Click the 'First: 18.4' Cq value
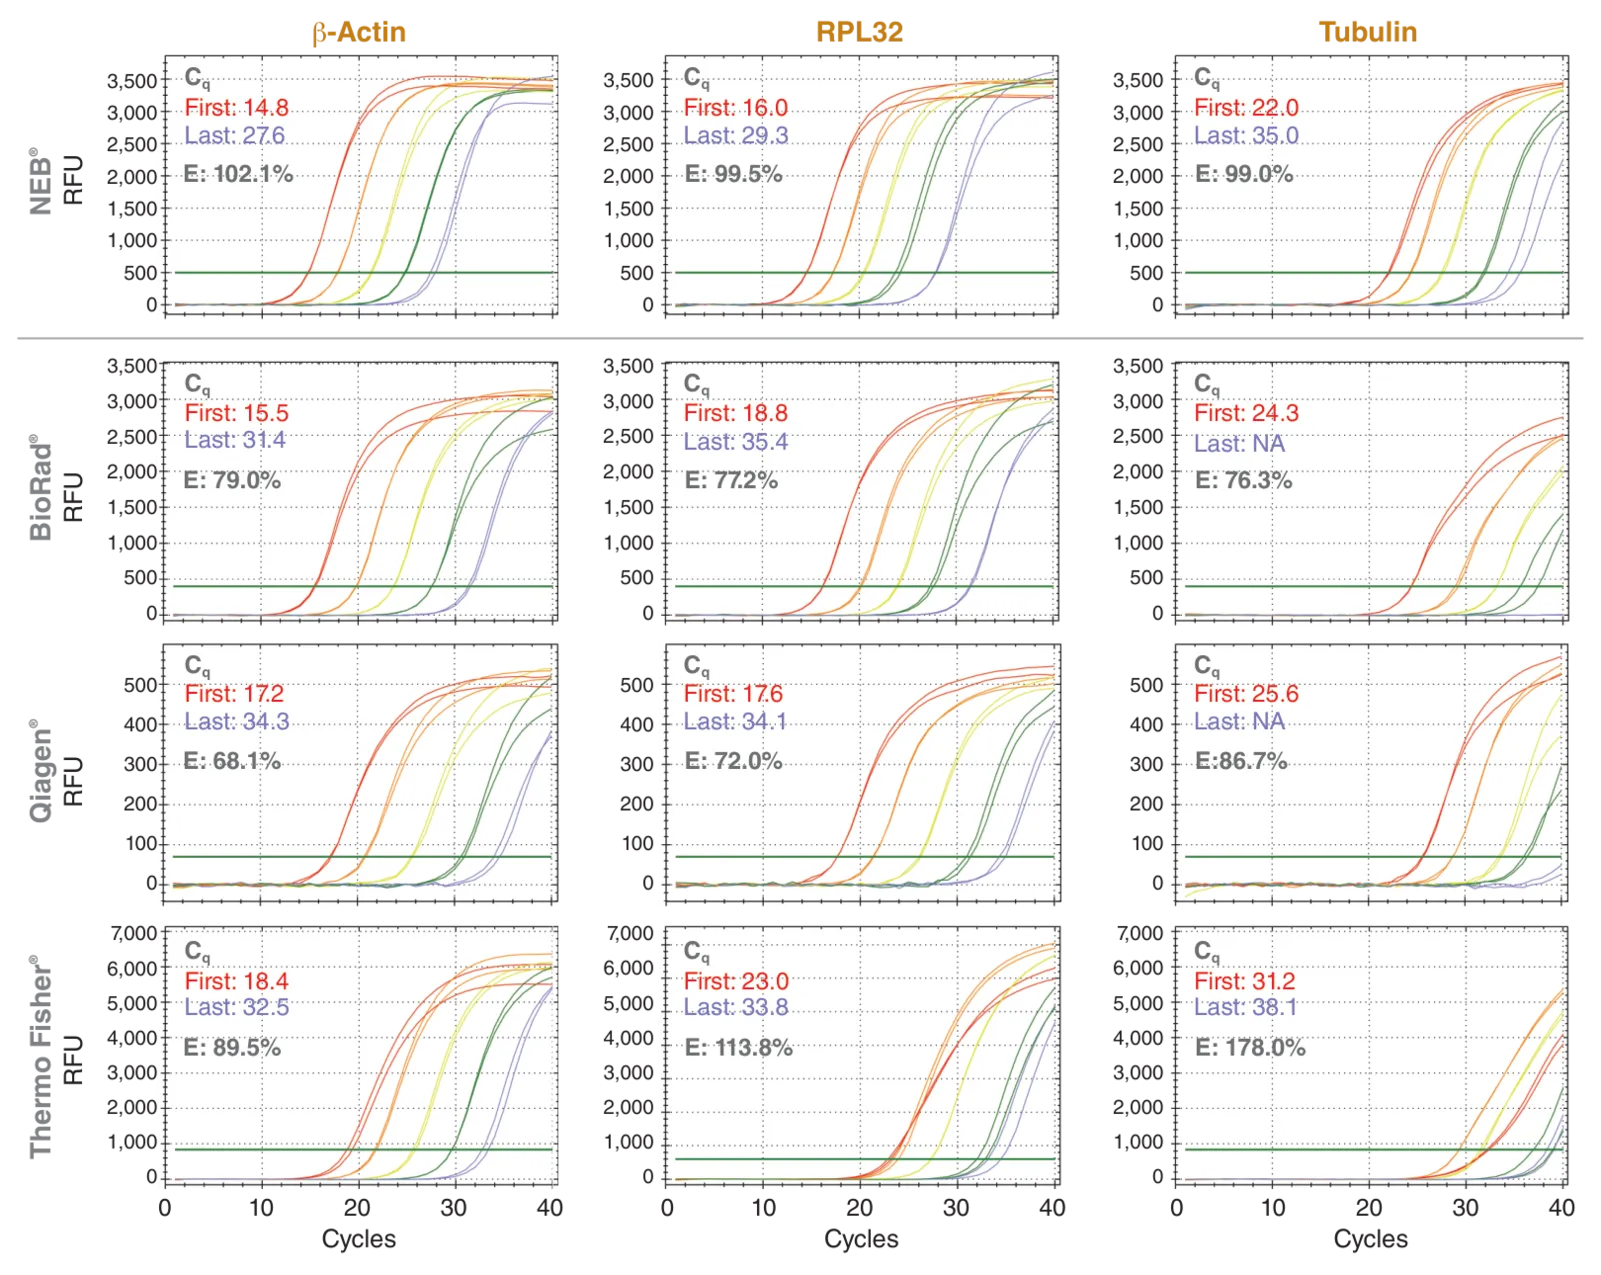Screen dimensions: 1601x1275 click(x=236, y=982)
